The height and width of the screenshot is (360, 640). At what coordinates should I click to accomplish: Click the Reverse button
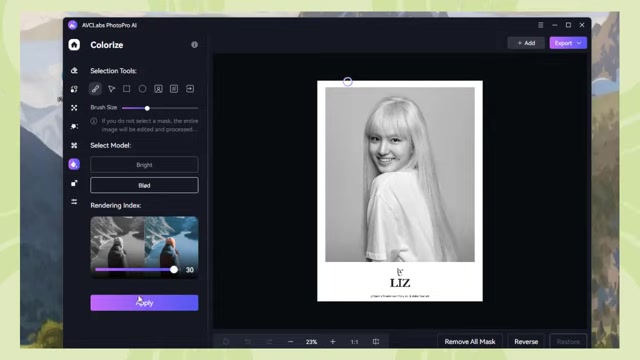click(x=526, y=342)
